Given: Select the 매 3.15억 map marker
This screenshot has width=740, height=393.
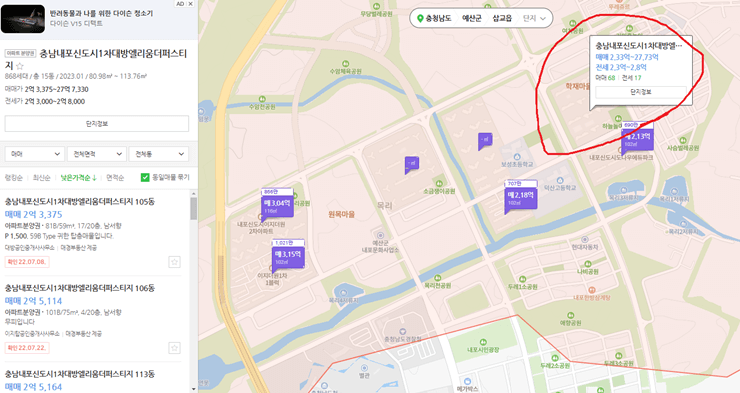Looking at the screenshot, I should [288, 257].
